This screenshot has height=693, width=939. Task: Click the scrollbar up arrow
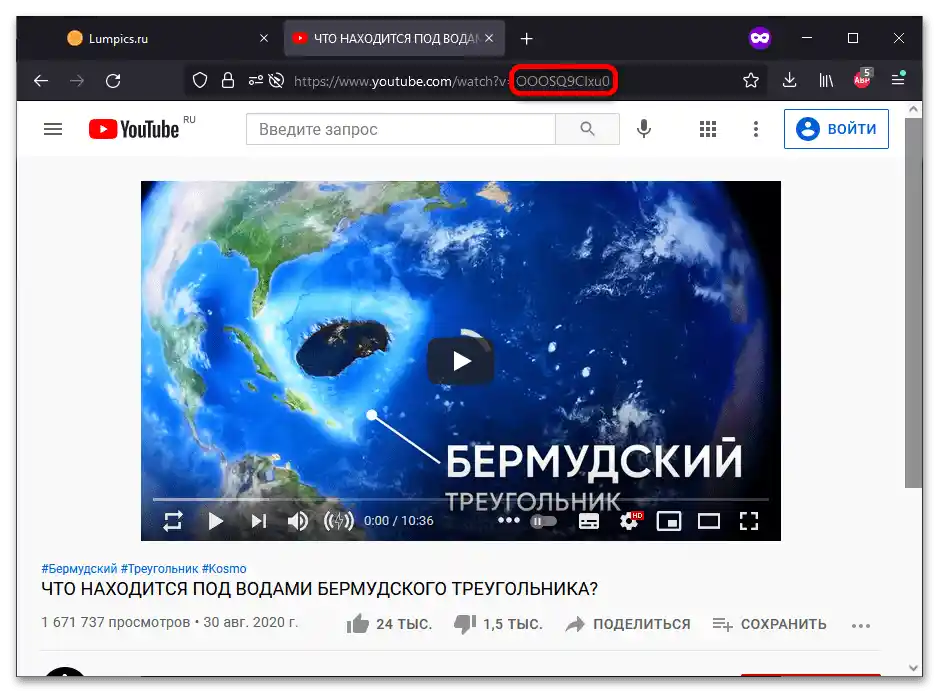[913, 109]
